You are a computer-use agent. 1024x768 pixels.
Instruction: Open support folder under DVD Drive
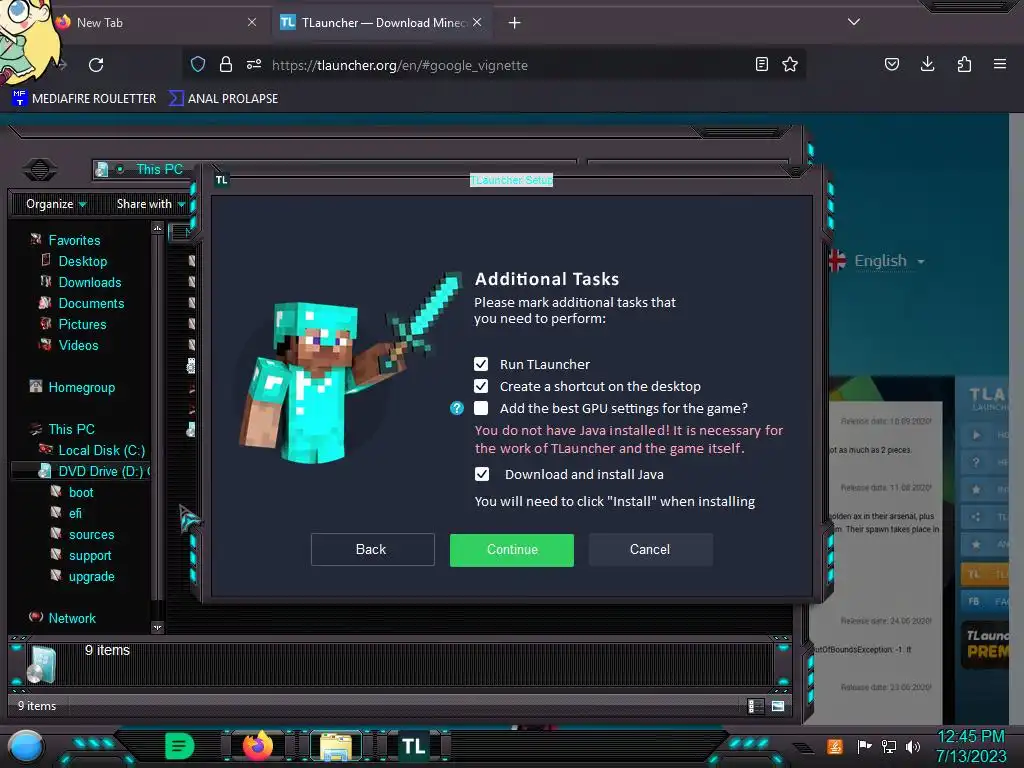click(90, 555)
